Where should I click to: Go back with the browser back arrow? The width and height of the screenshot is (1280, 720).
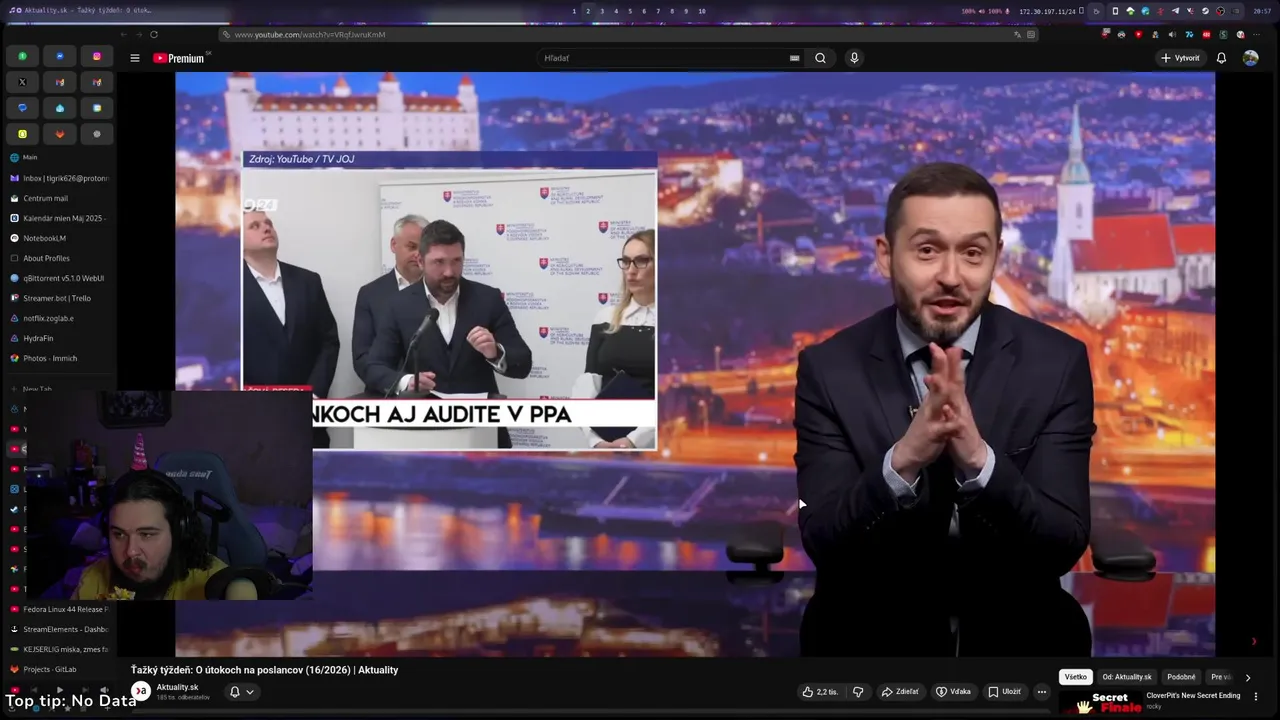pyautogui.click(x=124, y=34)
